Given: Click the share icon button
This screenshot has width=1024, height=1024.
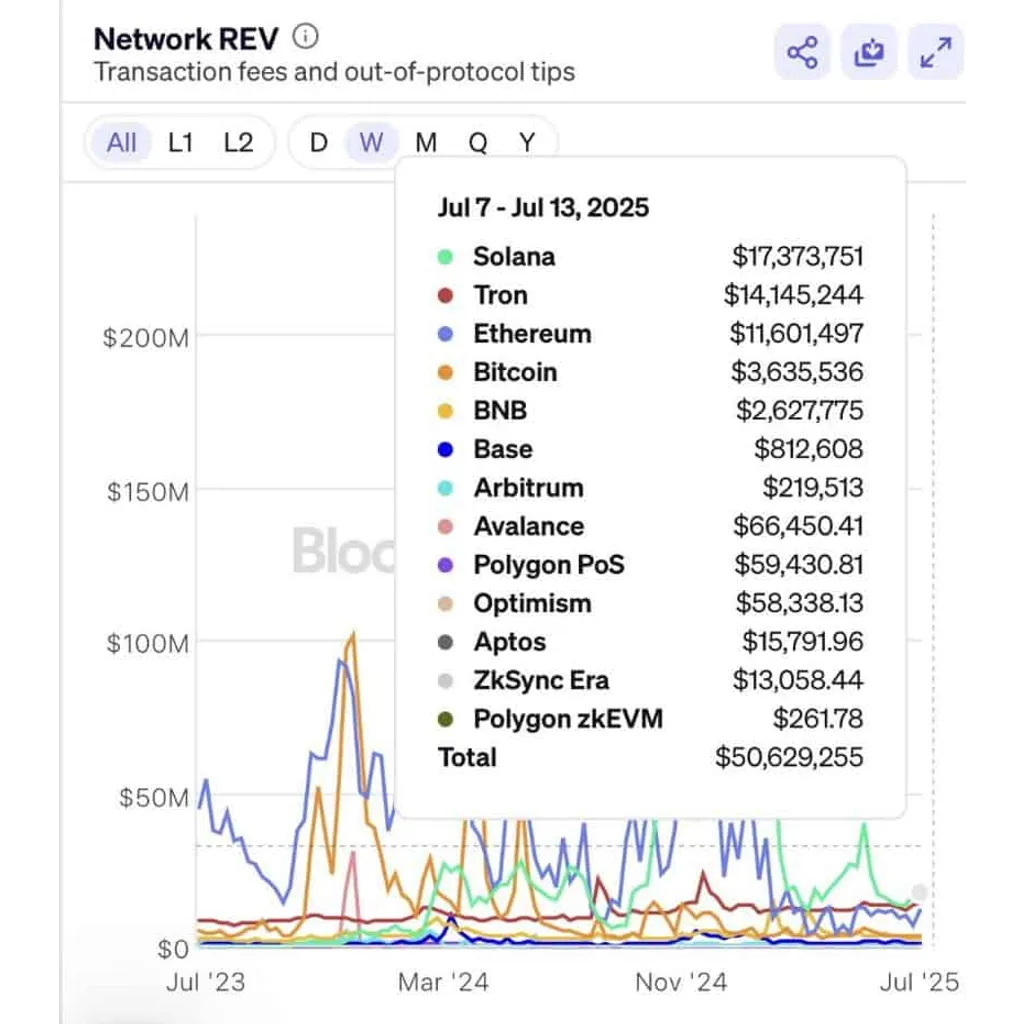Looking at the screenshot, I should pos(802,52).
